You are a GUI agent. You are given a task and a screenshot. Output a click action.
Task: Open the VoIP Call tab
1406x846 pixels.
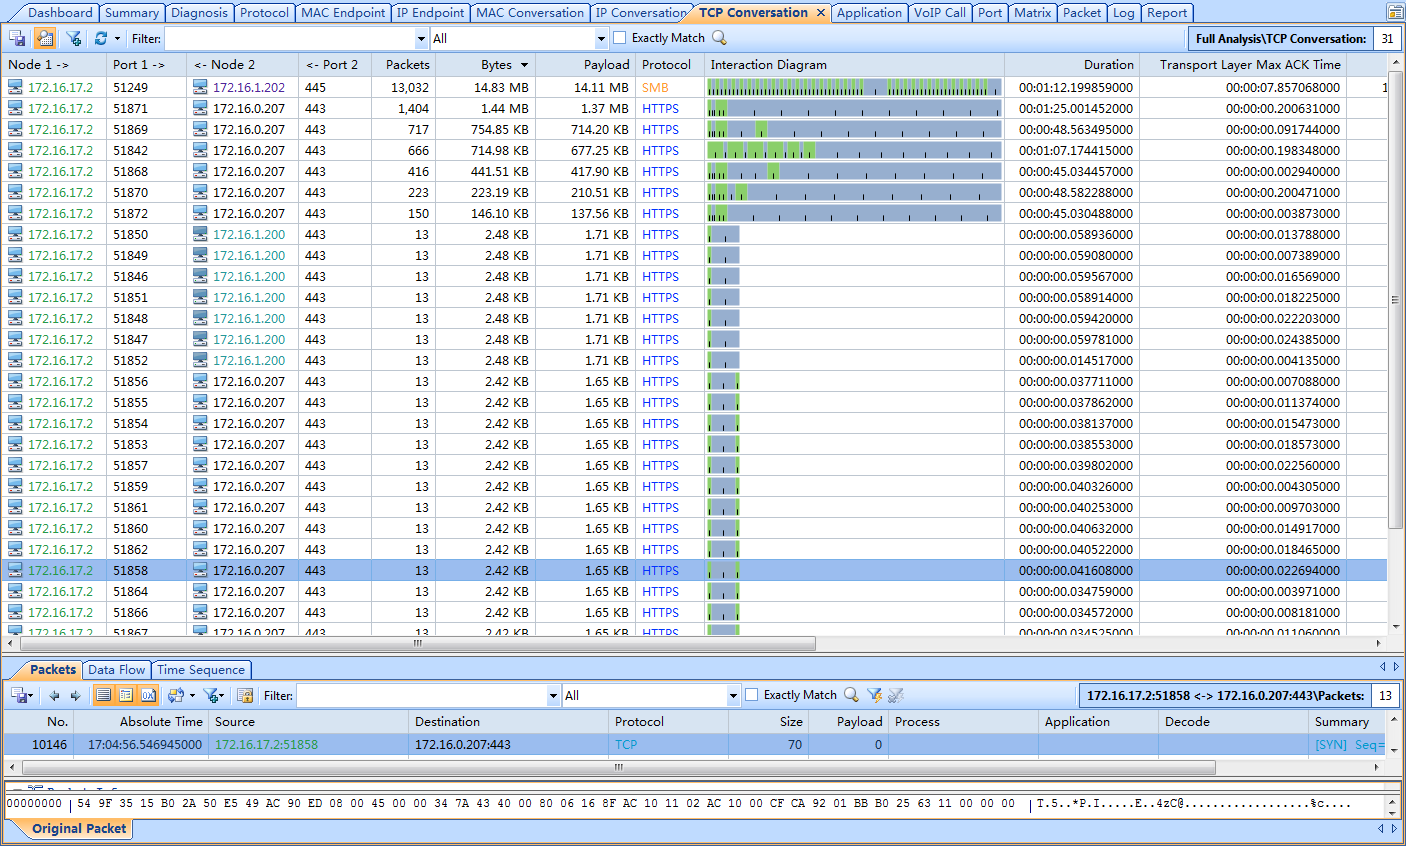(940, 13)
